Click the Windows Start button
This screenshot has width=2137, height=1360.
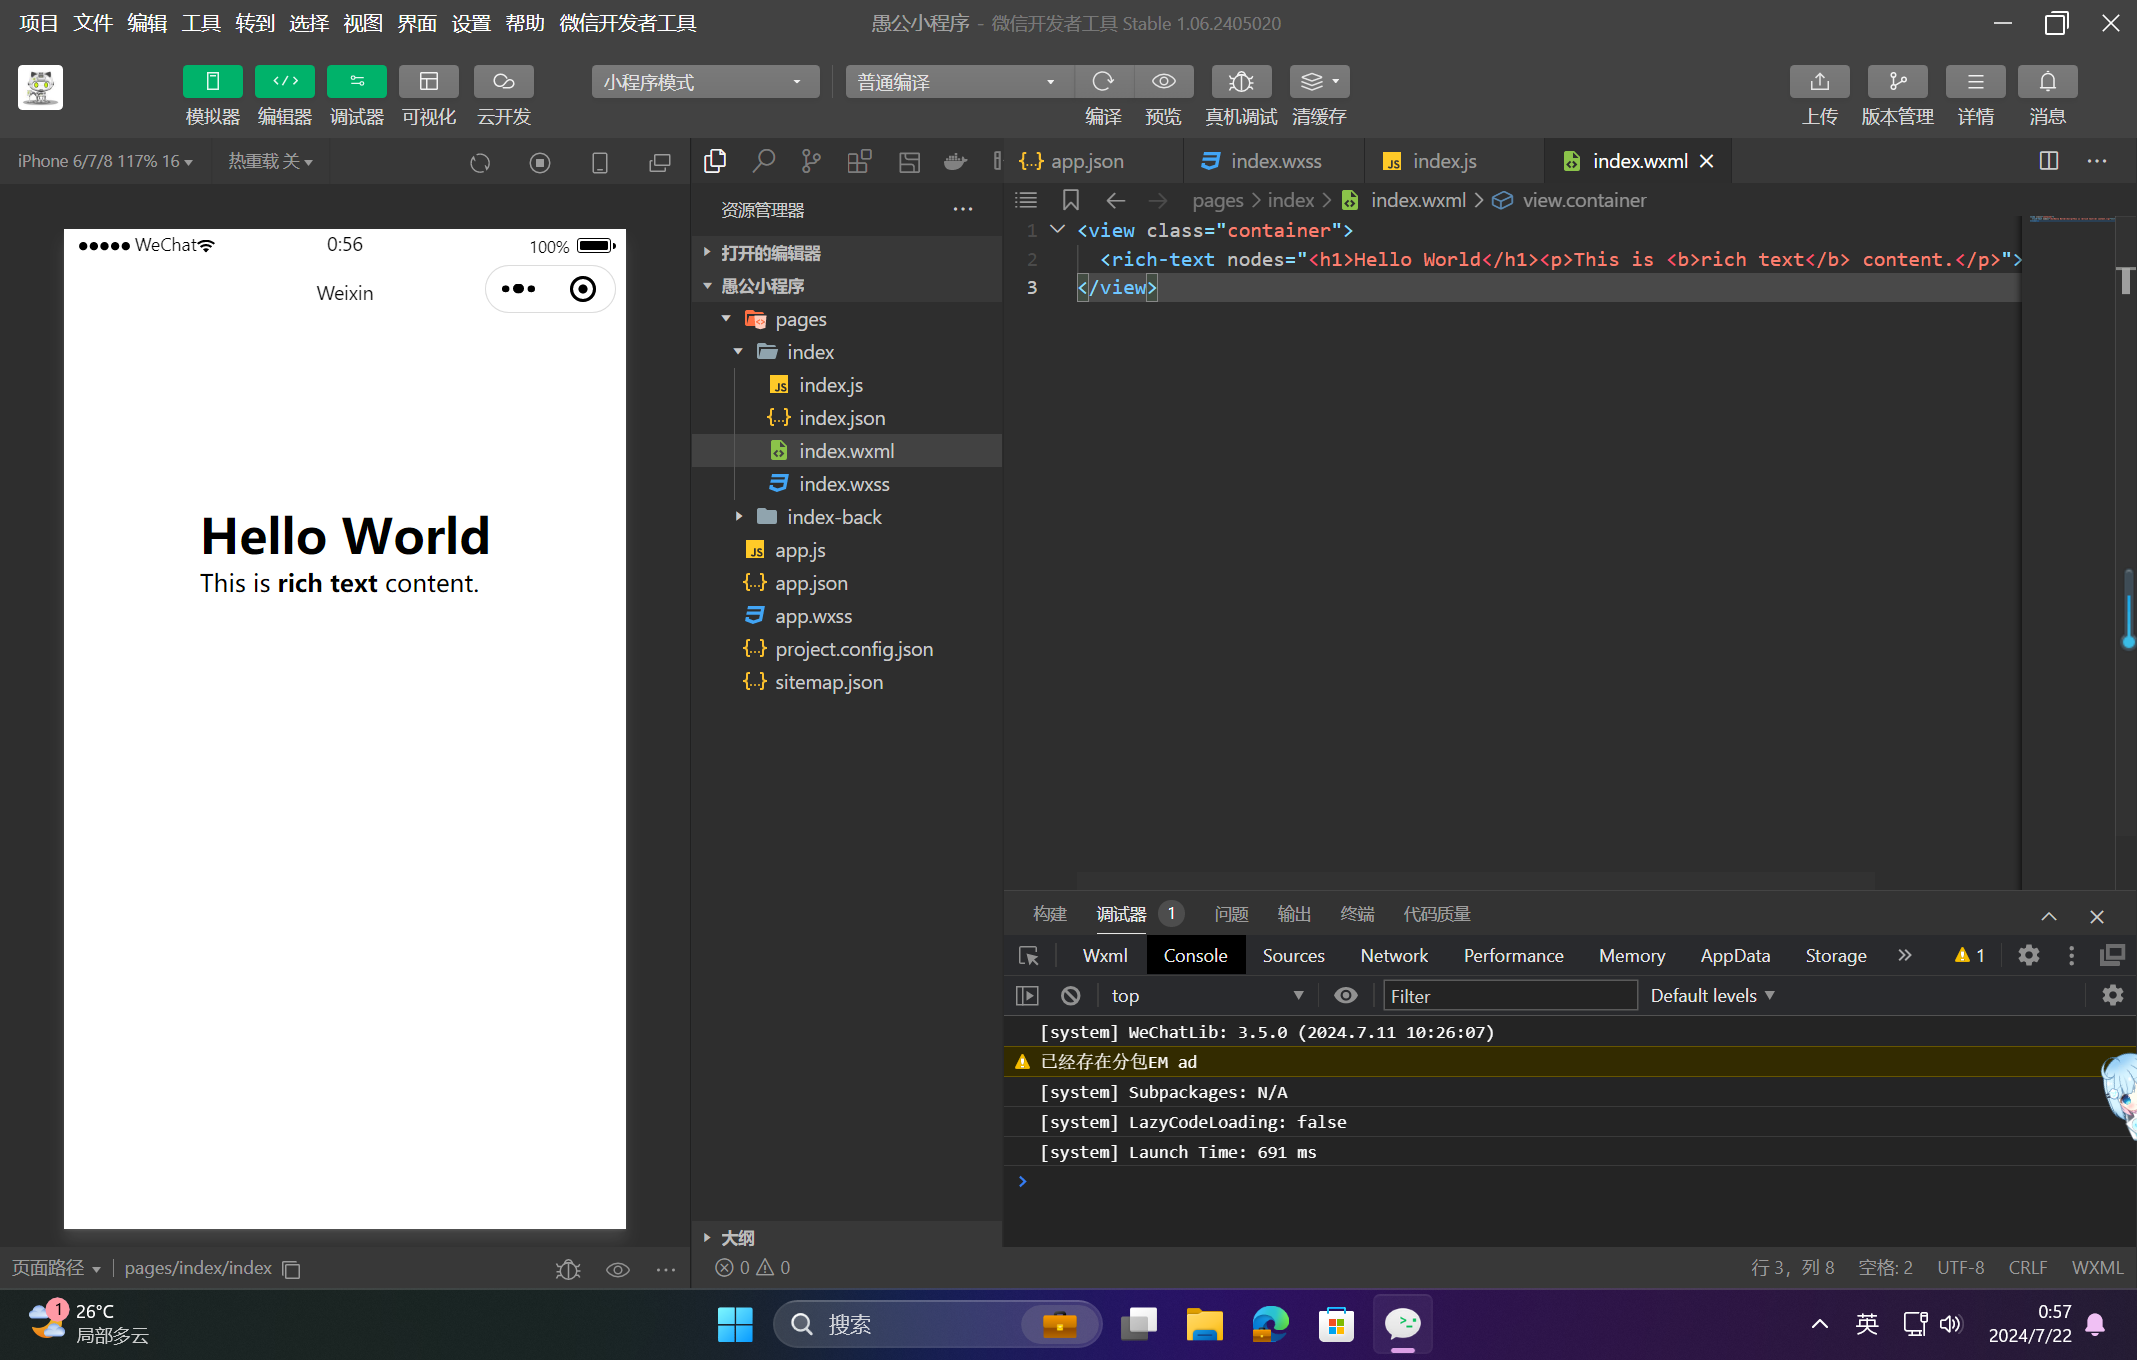(735, 1324)
